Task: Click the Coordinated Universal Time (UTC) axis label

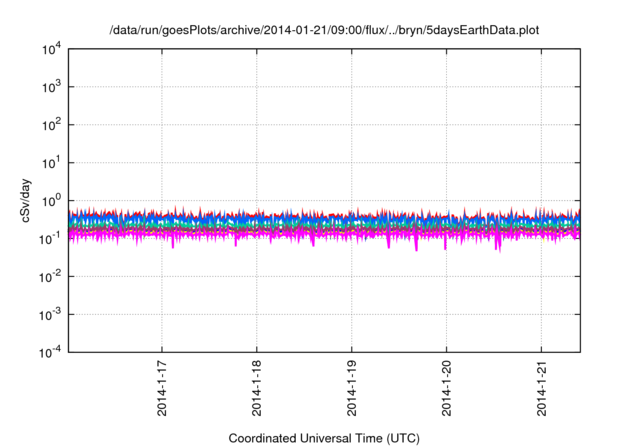Action: 324,439
